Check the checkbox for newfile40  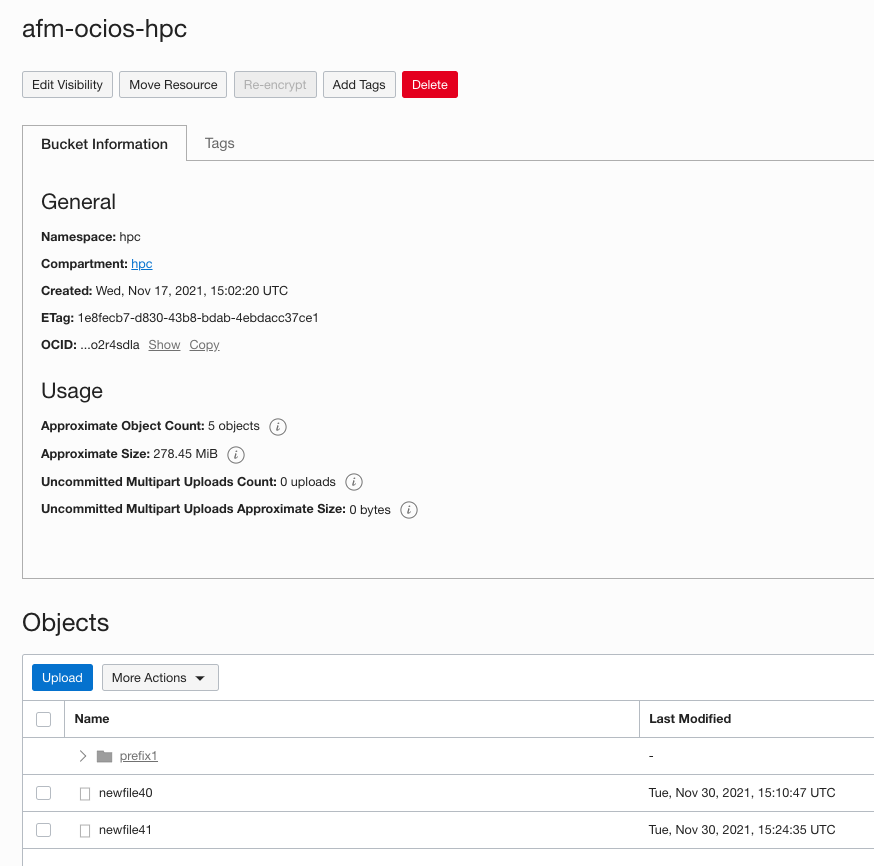click(x=43, y=792)
